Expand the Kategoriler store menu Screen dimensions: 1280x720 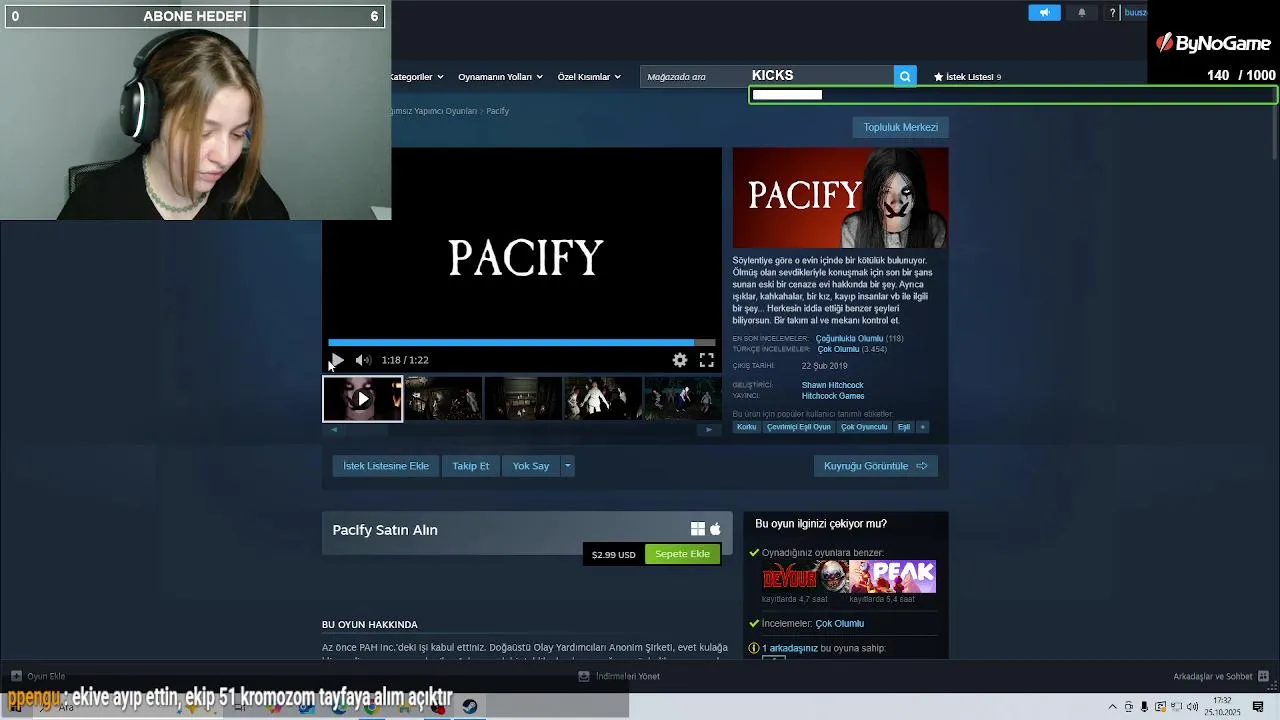(415, 77)
